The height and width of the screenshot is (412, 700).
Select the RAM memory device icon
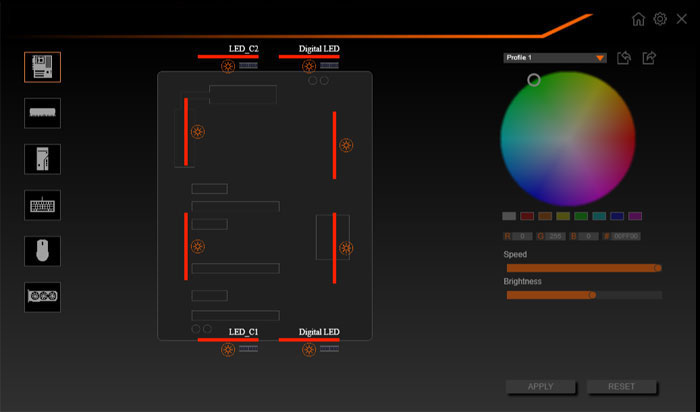[x=43, y=113]
